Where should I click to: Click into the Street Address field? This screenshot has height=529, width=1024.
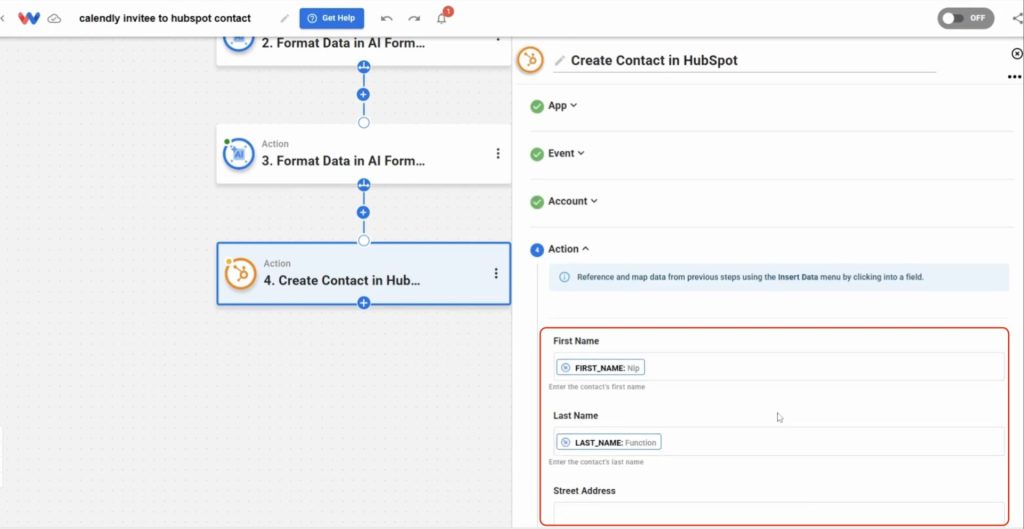[779, 513]
